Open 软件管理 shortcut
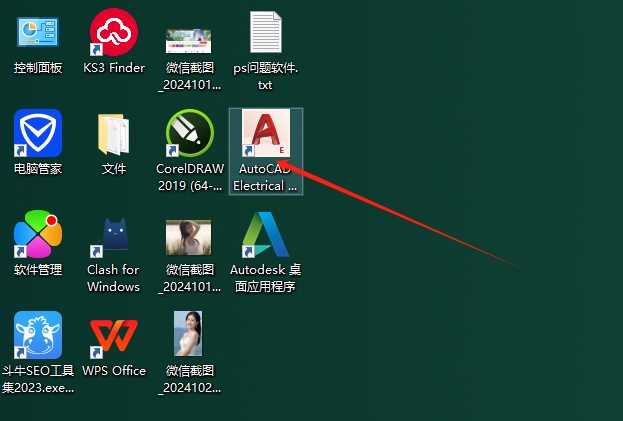The image size is (623, 421). (x=38, y=234)
